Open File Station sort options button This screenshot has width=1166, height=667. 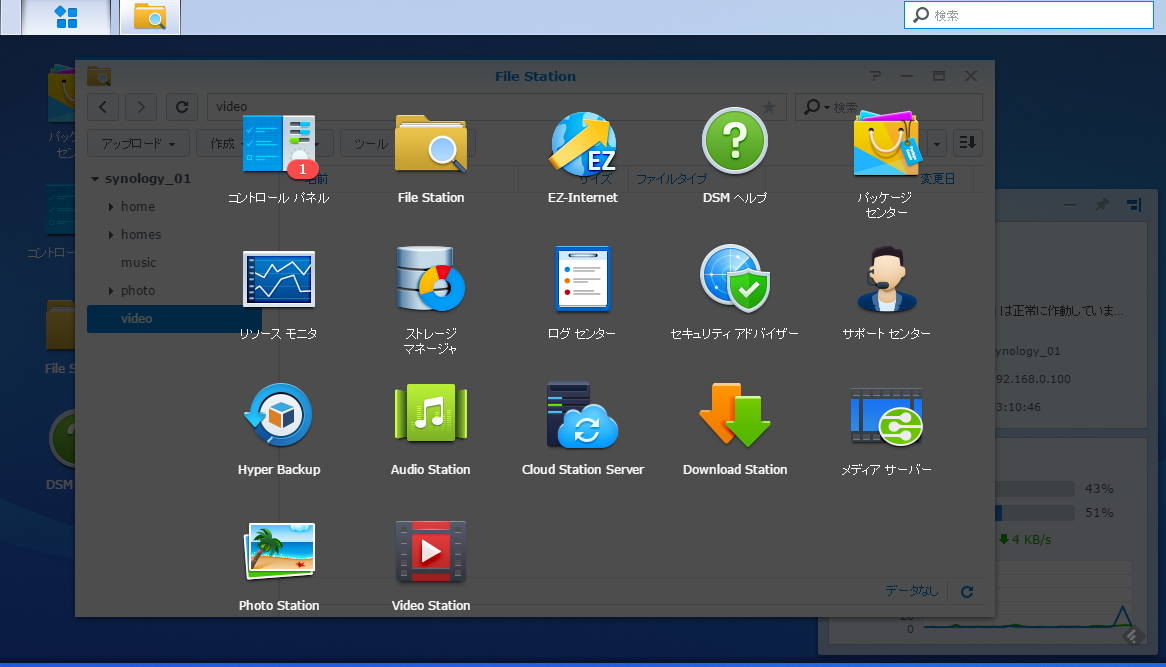[967, 143]
